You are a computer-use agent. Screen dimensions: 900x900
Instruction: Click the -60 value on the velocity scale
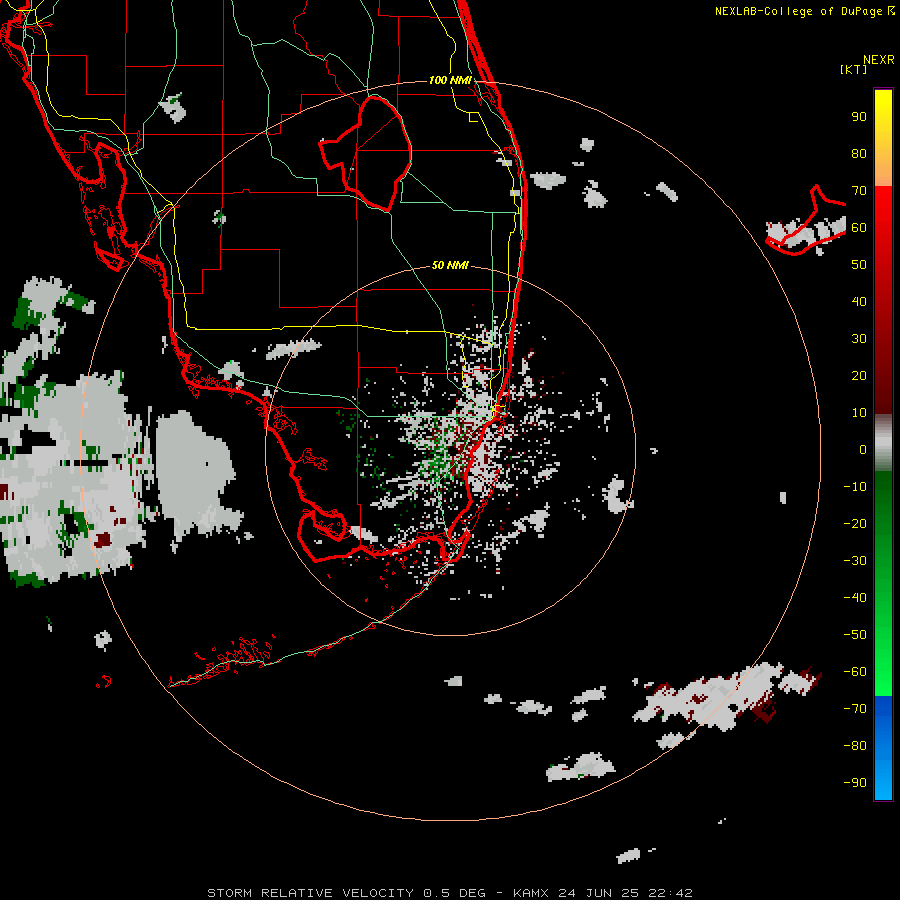855,672
